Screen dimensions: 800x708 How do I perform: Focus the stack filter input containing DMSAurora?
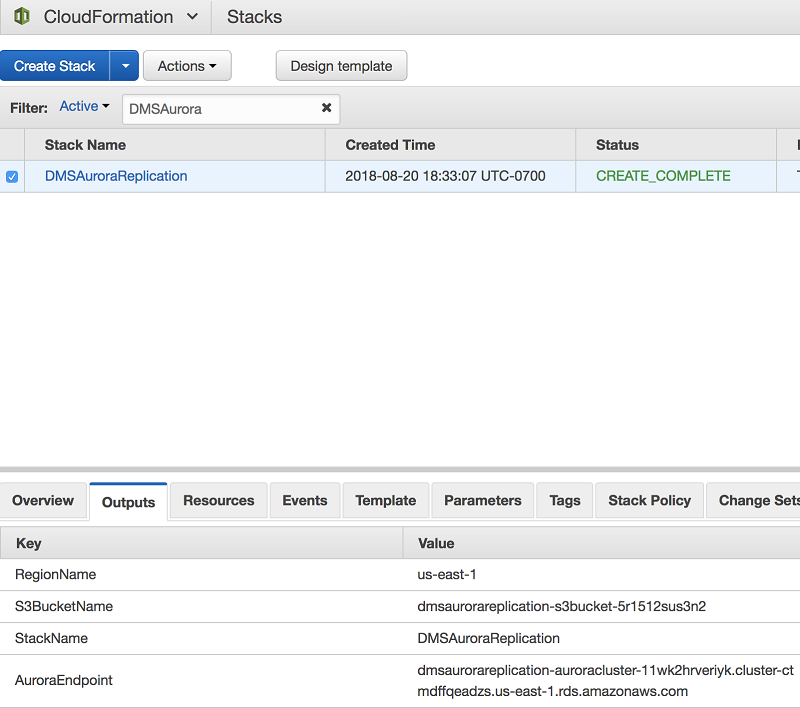click(231, 109)
